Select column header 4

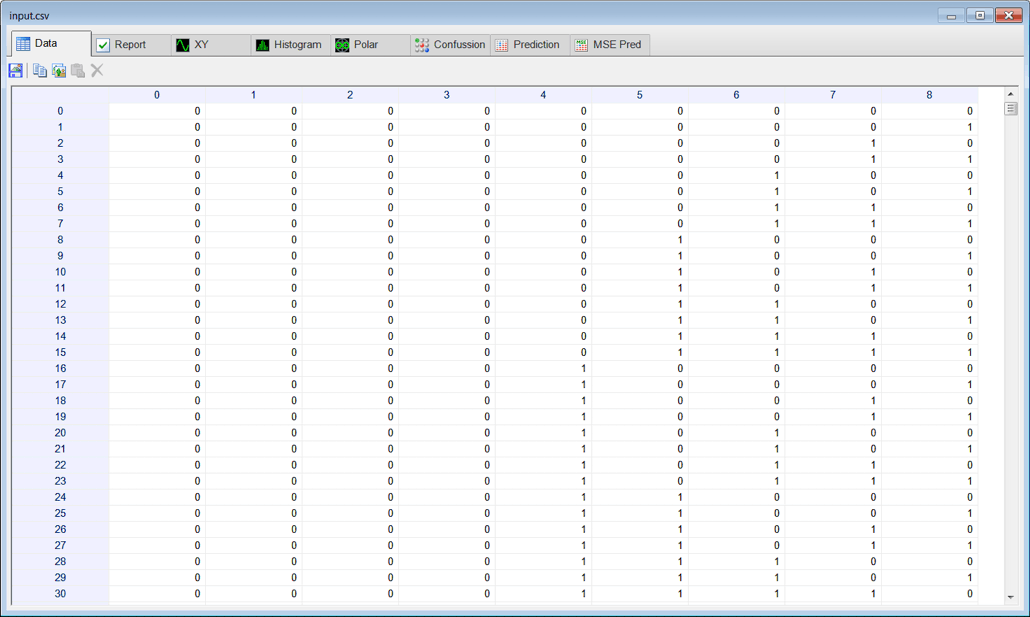543,95
